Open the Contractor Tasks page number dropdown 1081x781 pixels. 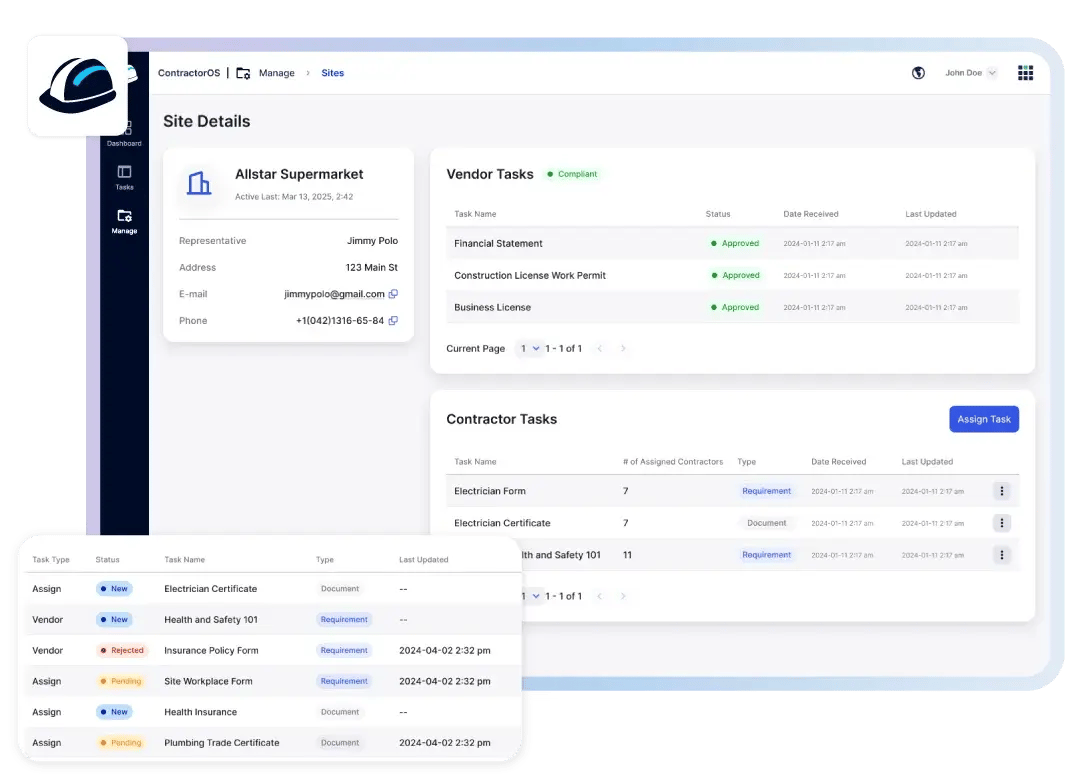(531, 596)
